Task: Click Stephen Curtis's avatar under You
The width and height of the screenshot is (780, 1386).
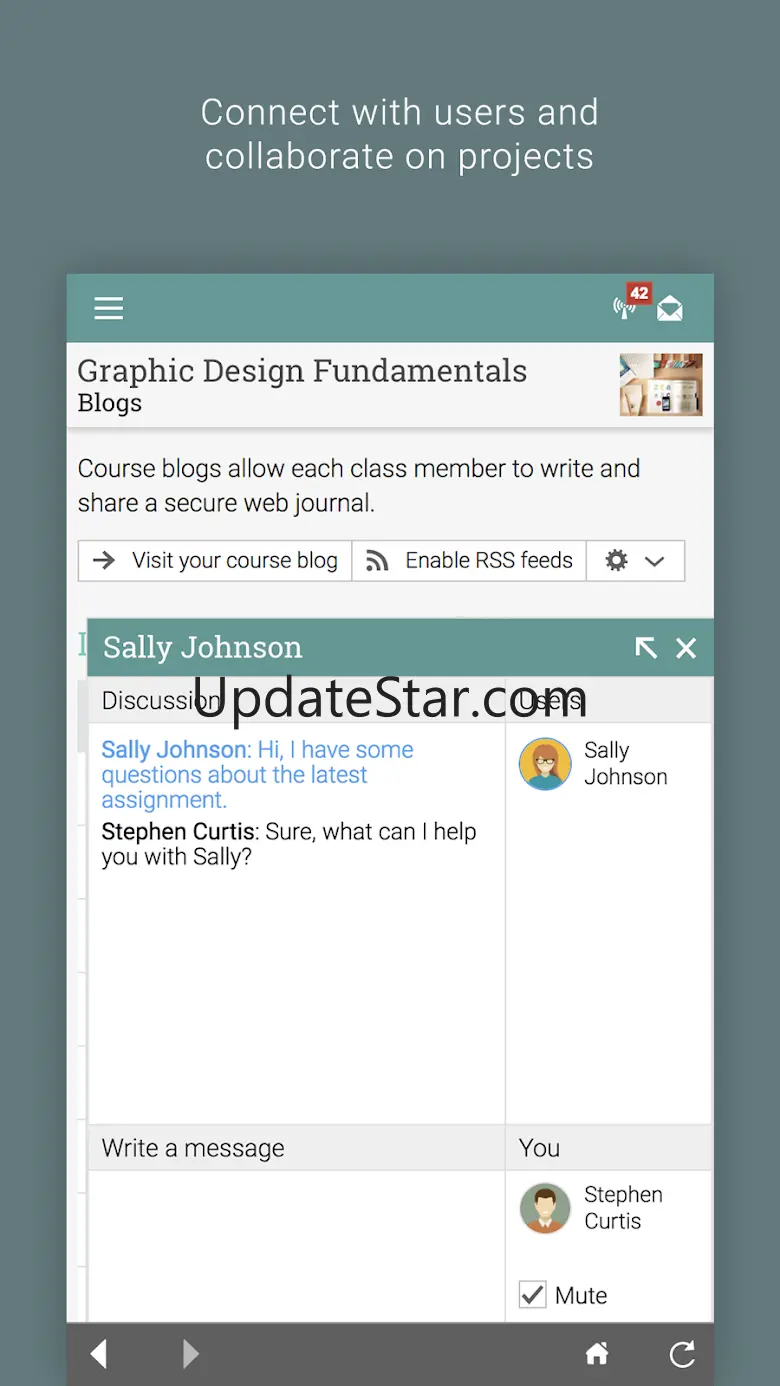Action: 545,1208
